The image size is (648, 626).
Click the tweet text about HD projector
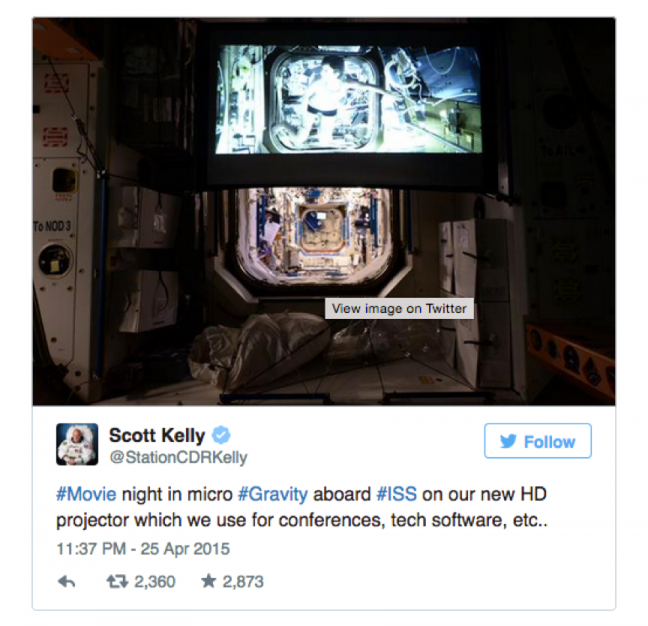coord(302,507)
